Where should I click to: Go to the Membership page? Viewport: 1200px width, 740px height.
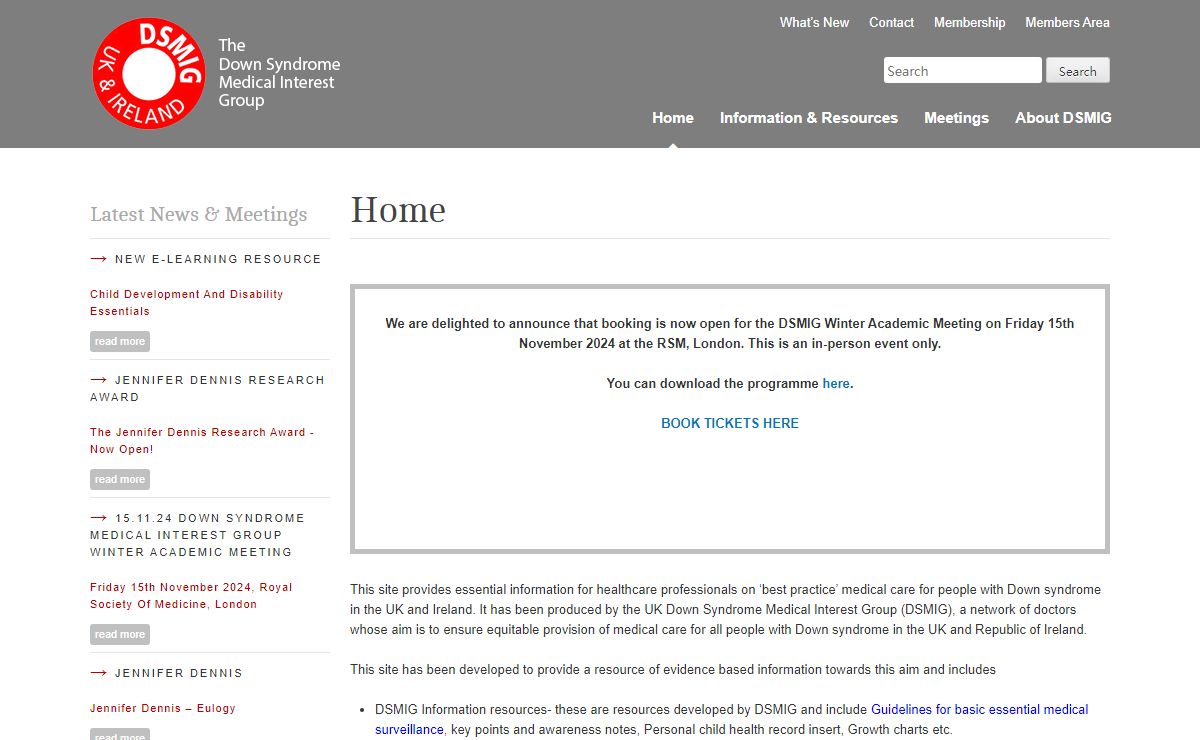click(969, 22)
